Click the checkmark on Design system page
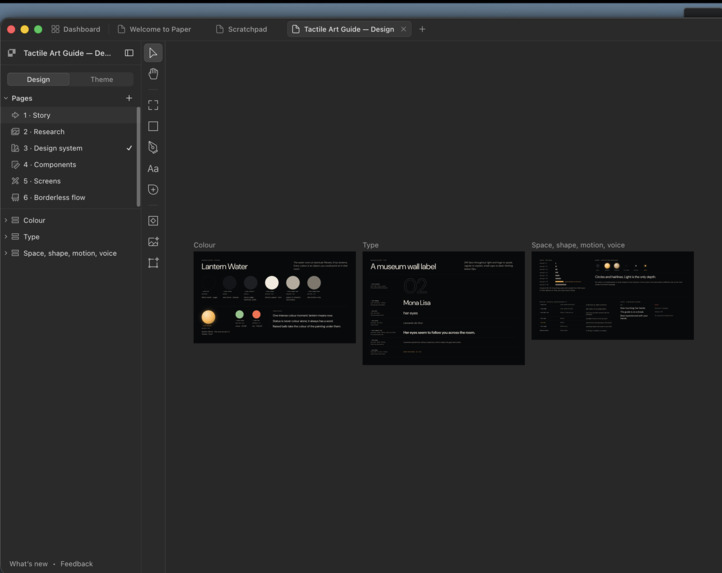The image size is (722, 573). 129,148
